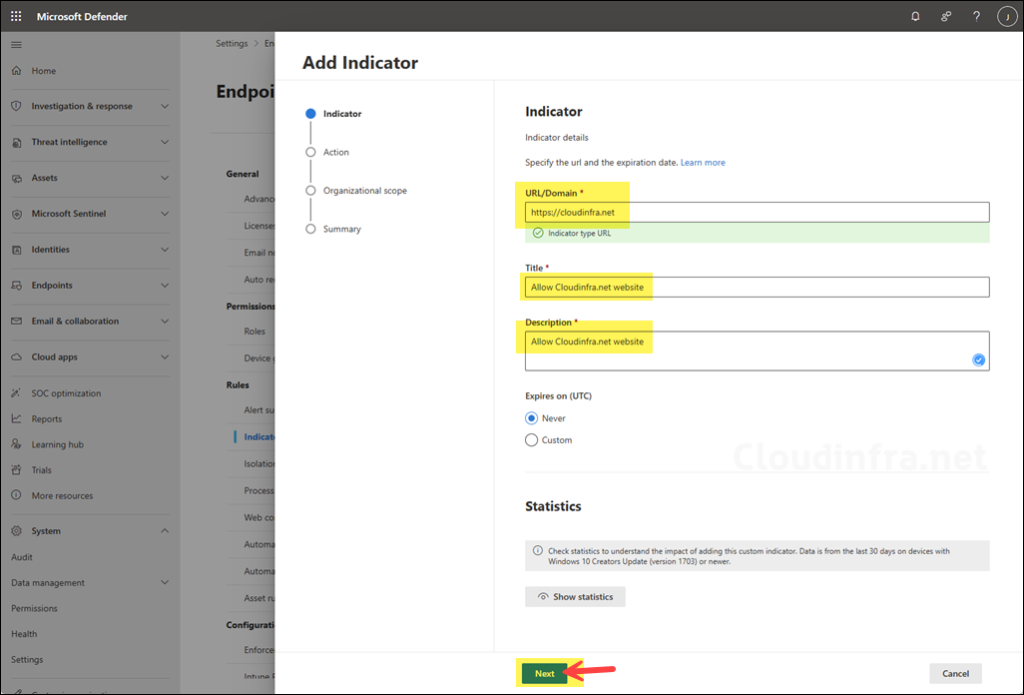
Task: Open the Microsoft 365 app launcher
Action: [x=14, y=16]
